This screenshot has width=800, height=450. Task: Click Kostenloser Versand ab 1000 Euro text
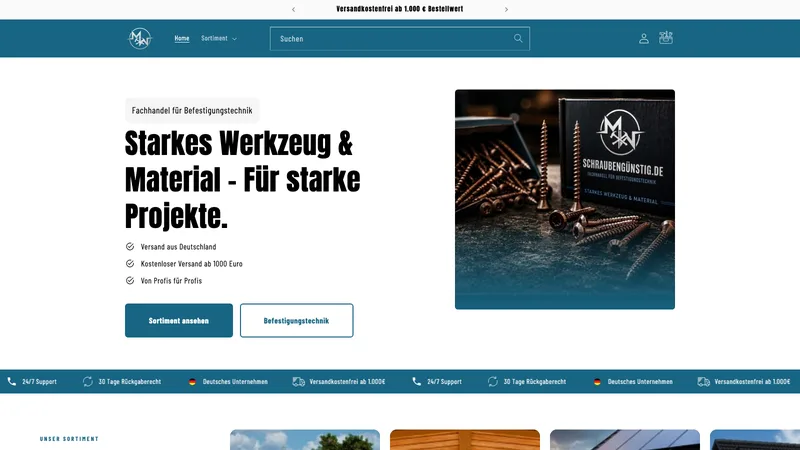(191, 264)
